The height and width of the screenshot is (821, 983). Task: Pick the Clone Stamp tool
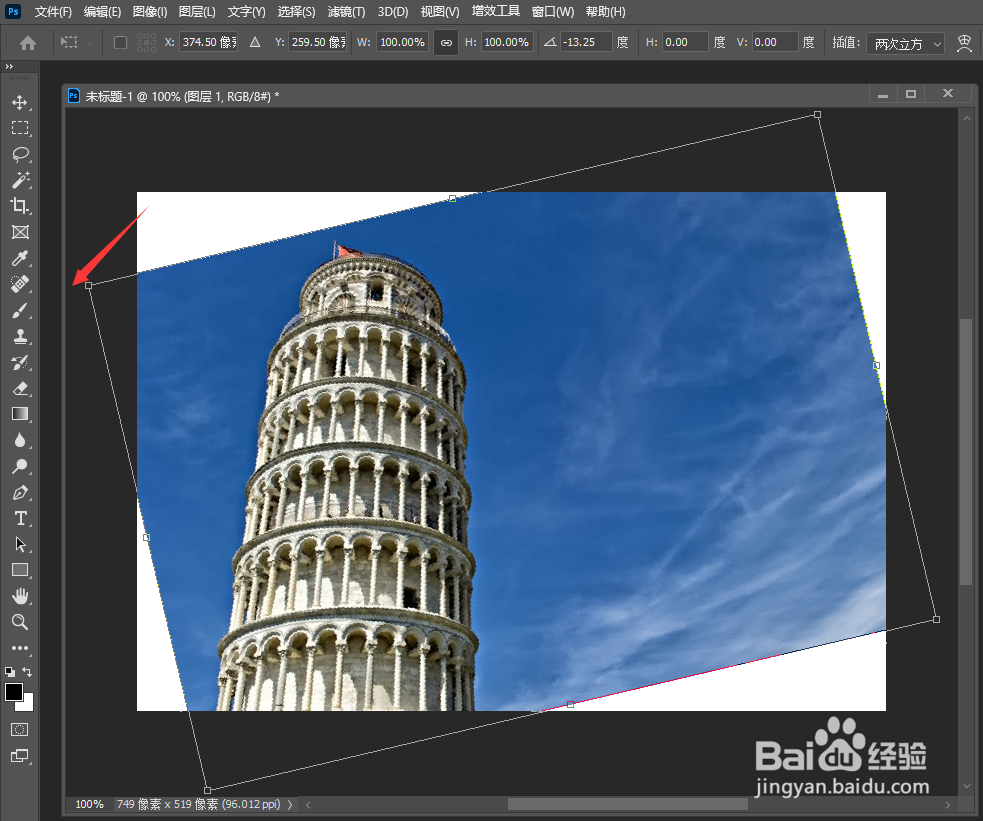[x=20, y=336]
